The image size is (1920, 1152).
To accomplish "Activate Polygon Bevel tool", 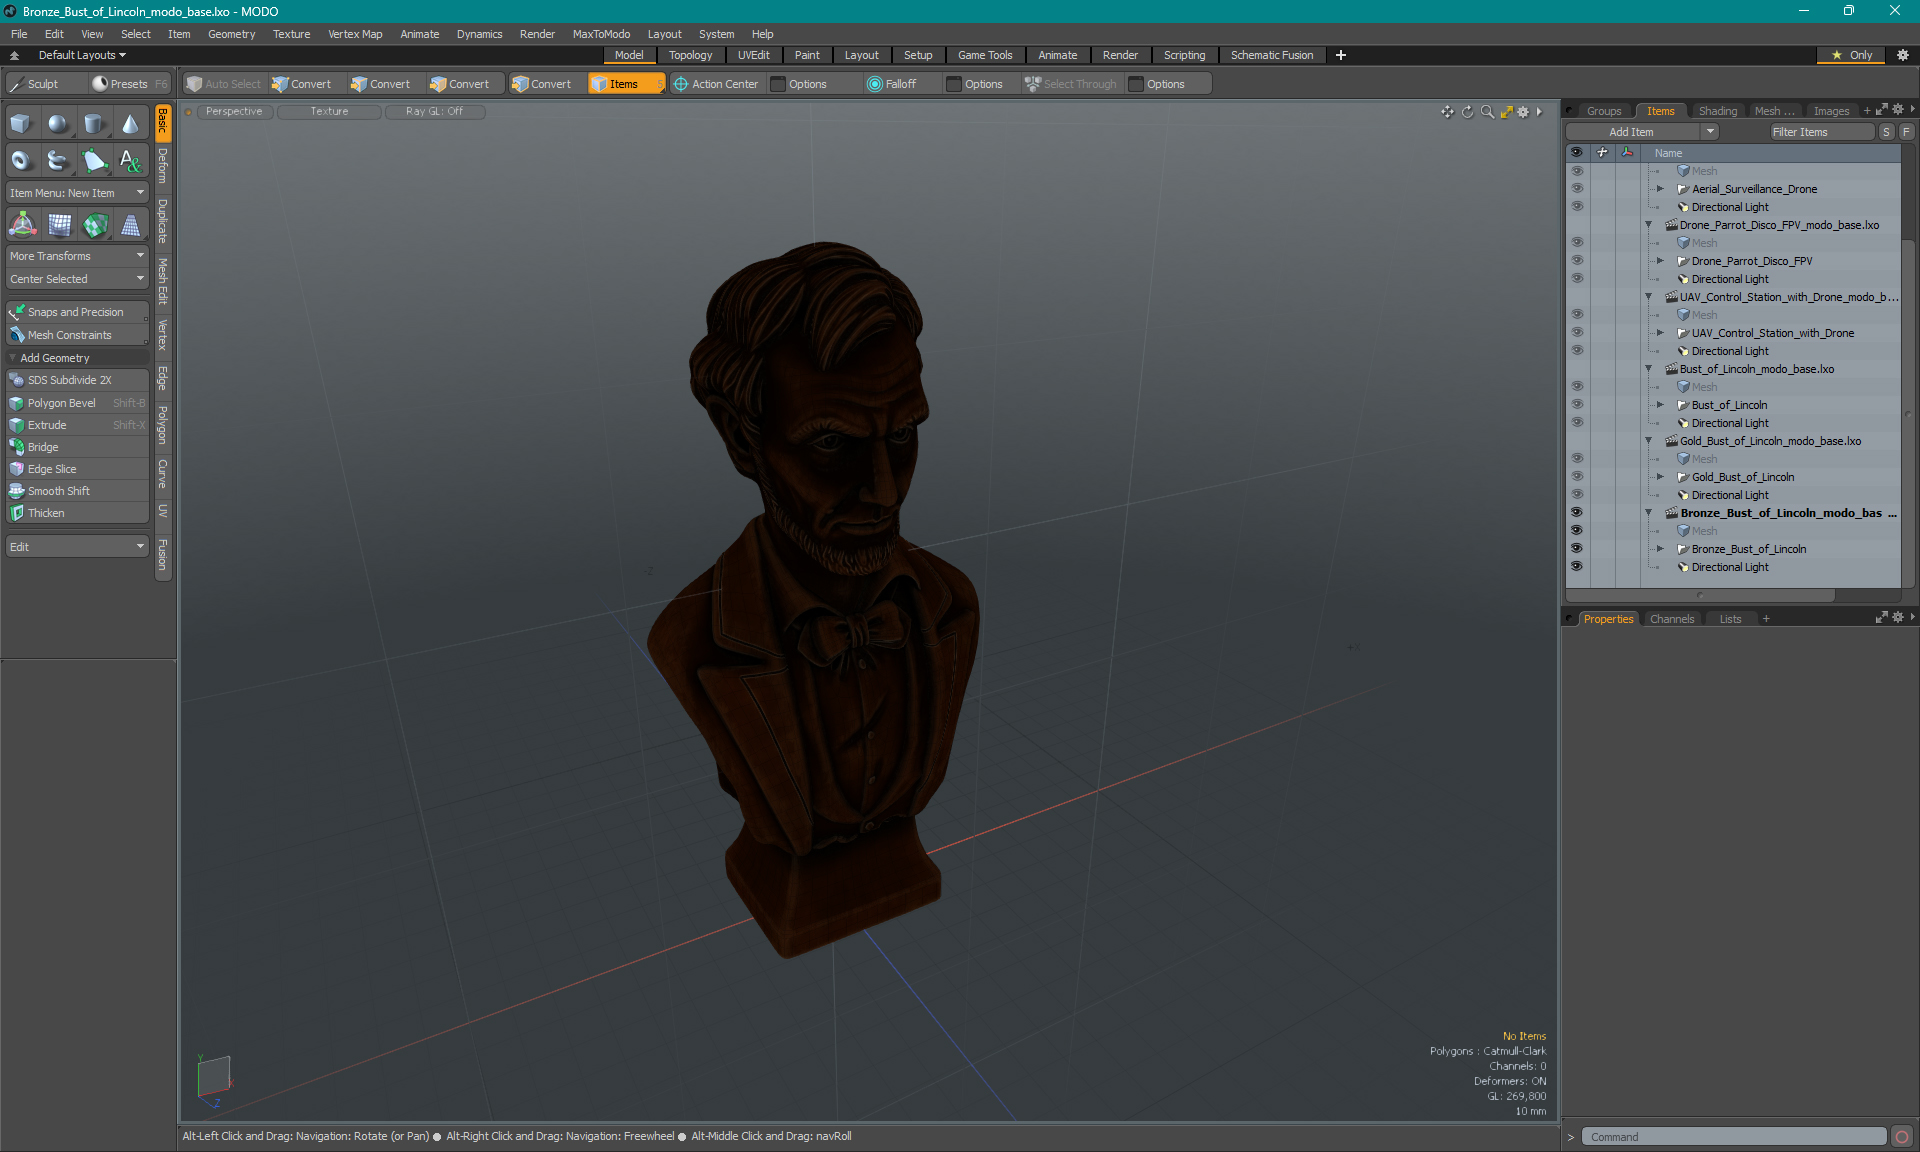I will 77,403.
